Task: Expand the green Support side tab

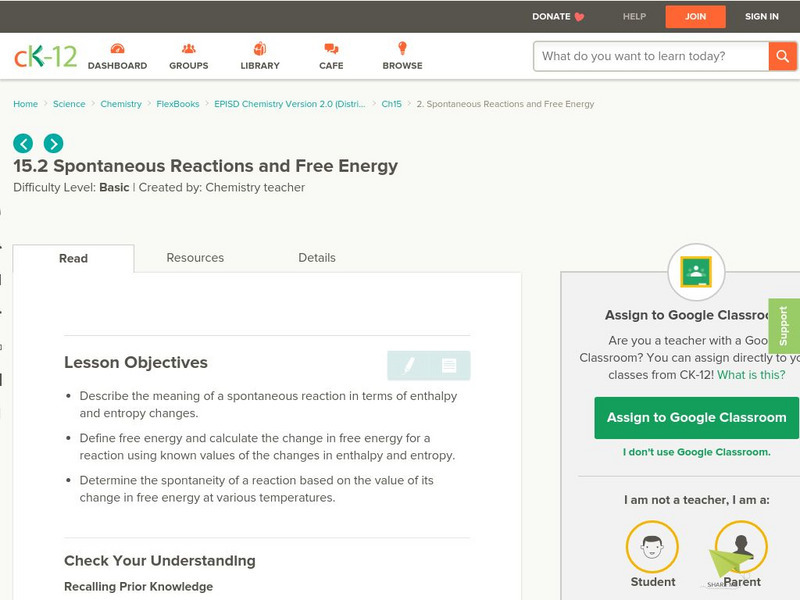Action: (x=786, y=323)
